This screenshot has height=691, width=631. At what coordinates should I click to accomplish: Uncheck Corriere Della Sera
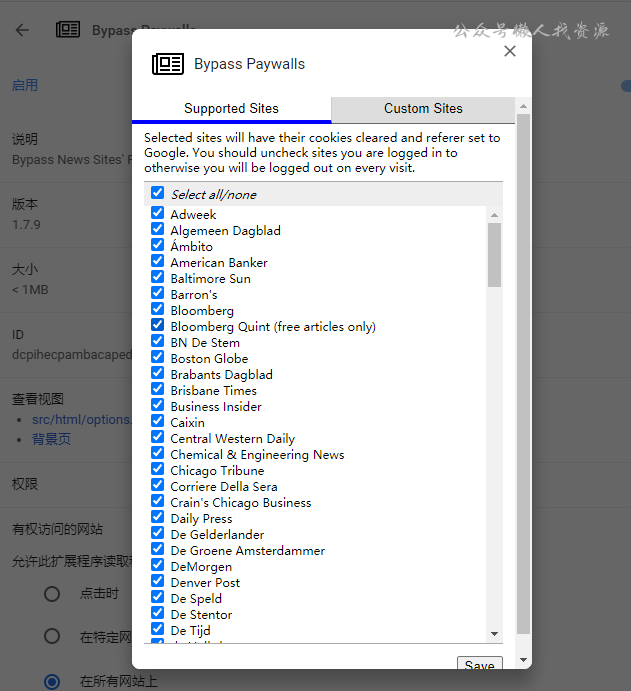coord(157,485)
